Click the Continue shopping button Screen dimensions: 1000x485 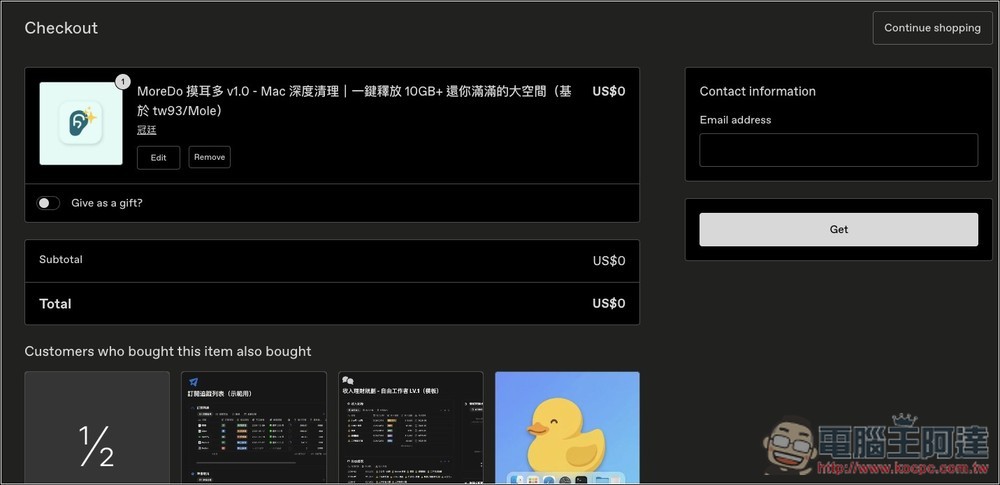932,28
